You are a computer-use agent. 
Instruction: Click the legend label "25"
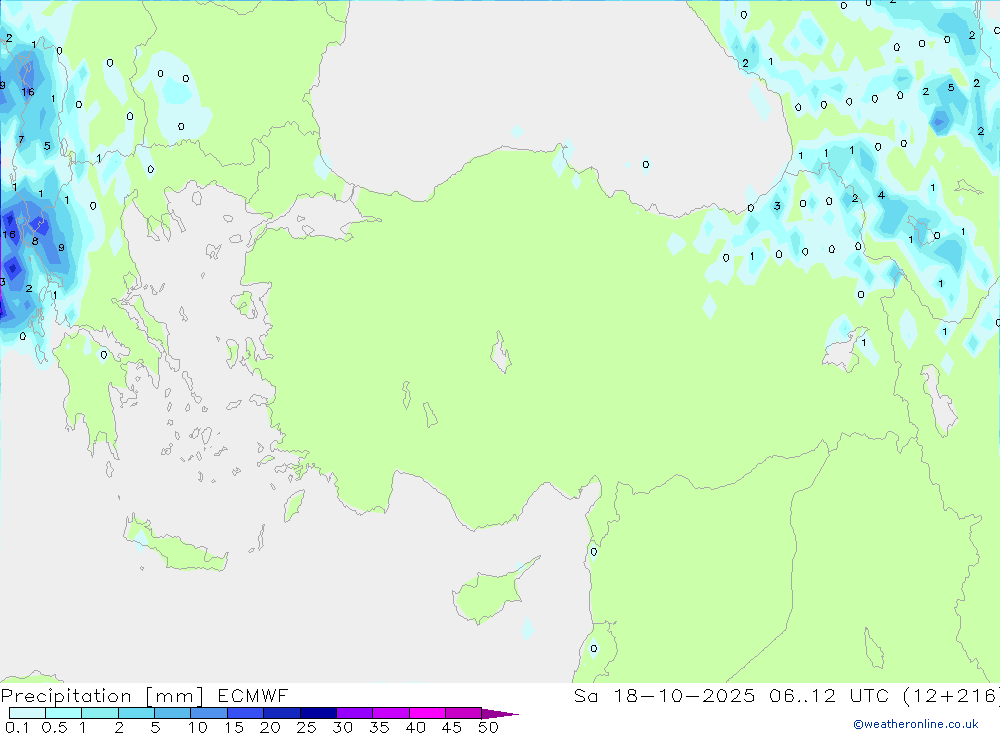coord(306,727)
